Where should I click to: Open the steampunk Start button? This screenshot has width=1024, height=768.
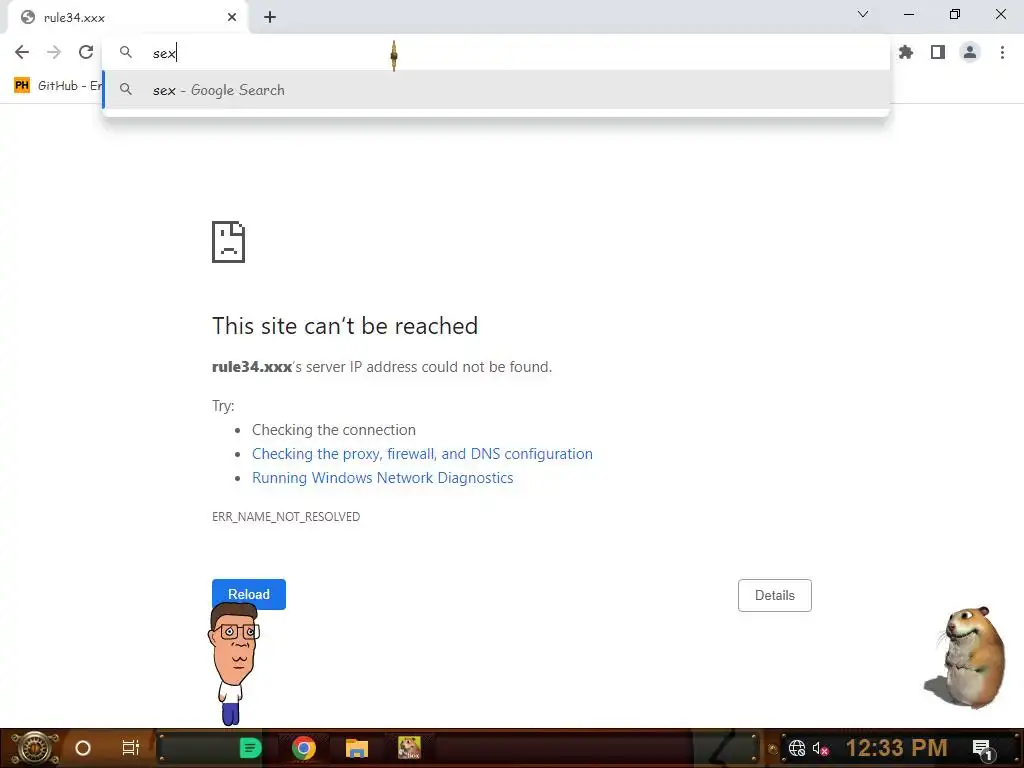34,748
